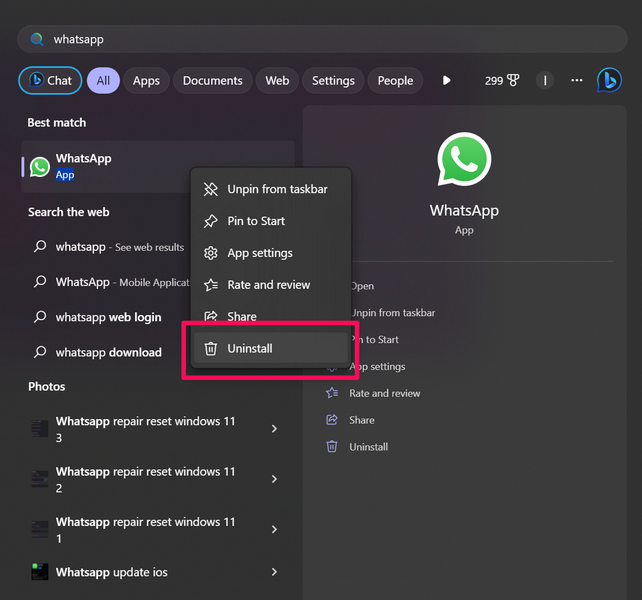Image resolution: width=642 pixels, height=600 pixels.
Task: Expand the 'Whatsapp update ios' result chevron
Action: coord(275,572)
